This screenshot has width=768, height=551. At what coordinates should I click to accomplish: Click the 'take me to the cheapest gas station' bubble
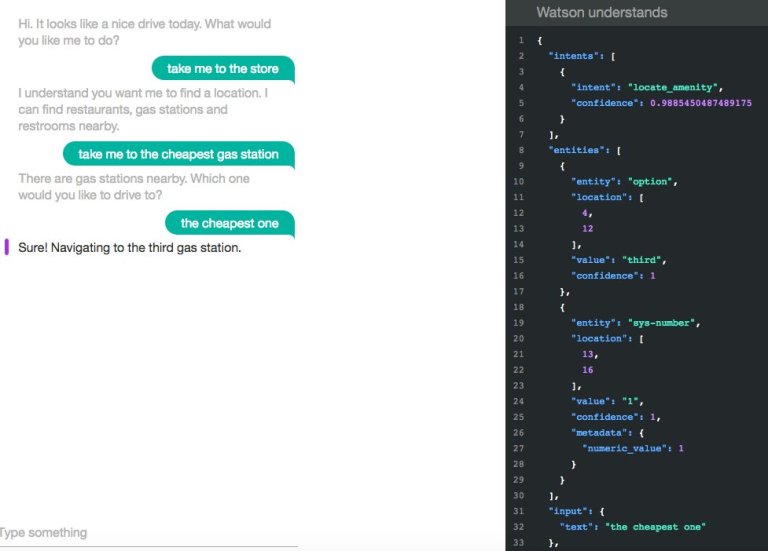178,154
